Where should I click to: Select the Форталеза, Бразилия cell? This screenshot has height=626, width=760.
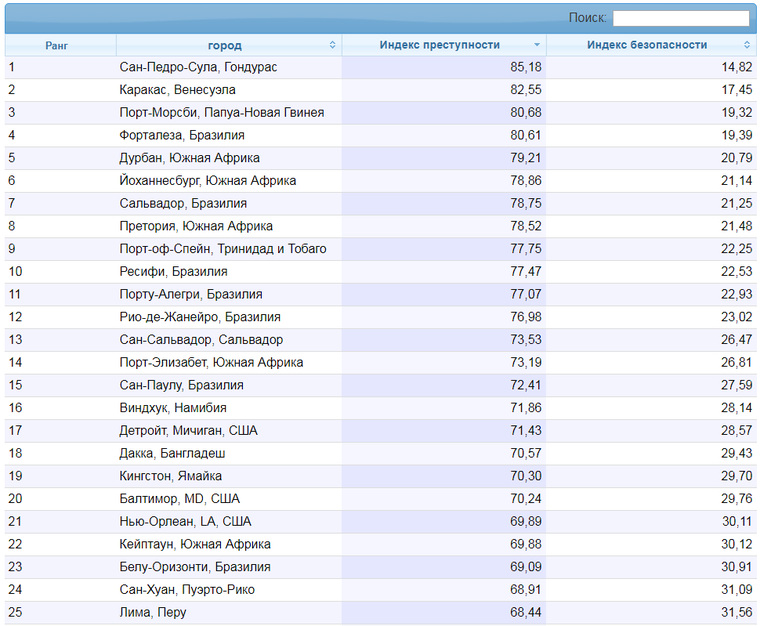coord(229,136)
